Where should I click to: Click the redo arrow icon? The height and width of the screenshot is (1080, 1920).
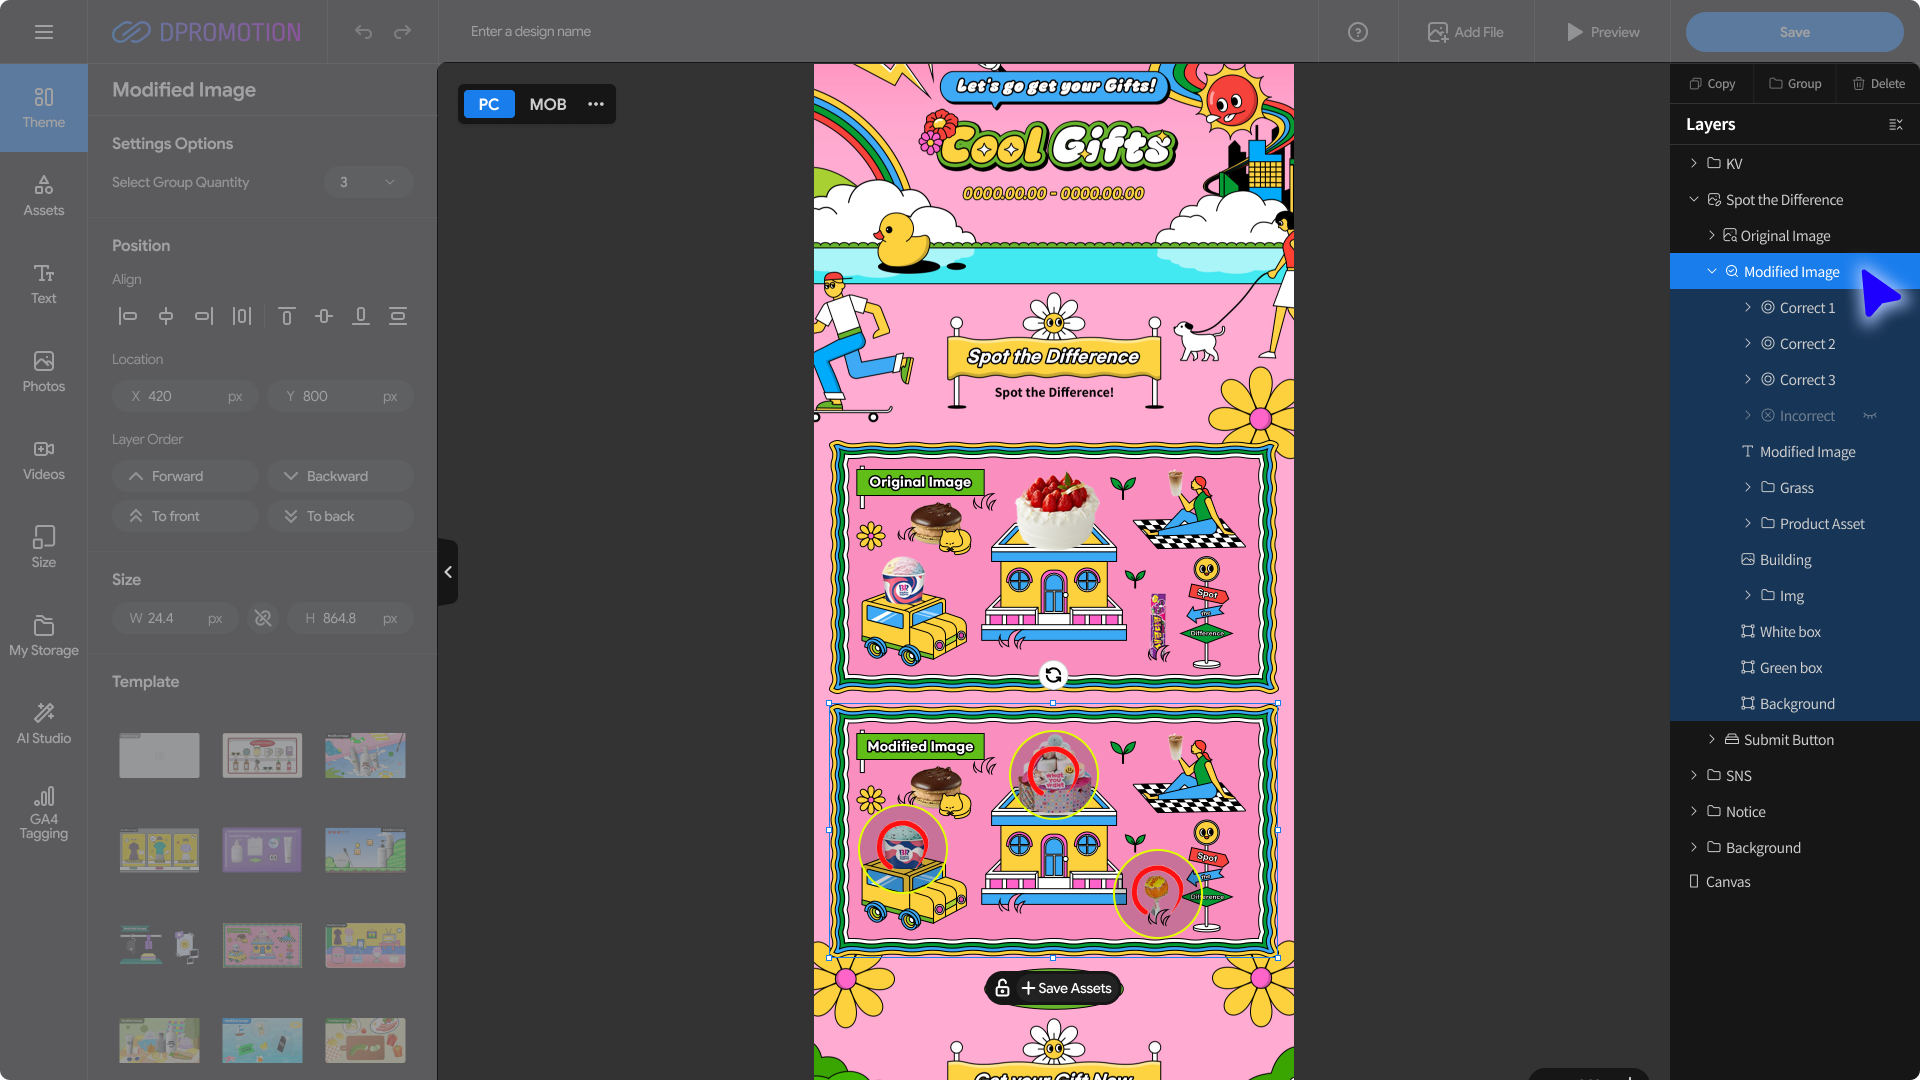pyautogui.click(x=402, y=32)
